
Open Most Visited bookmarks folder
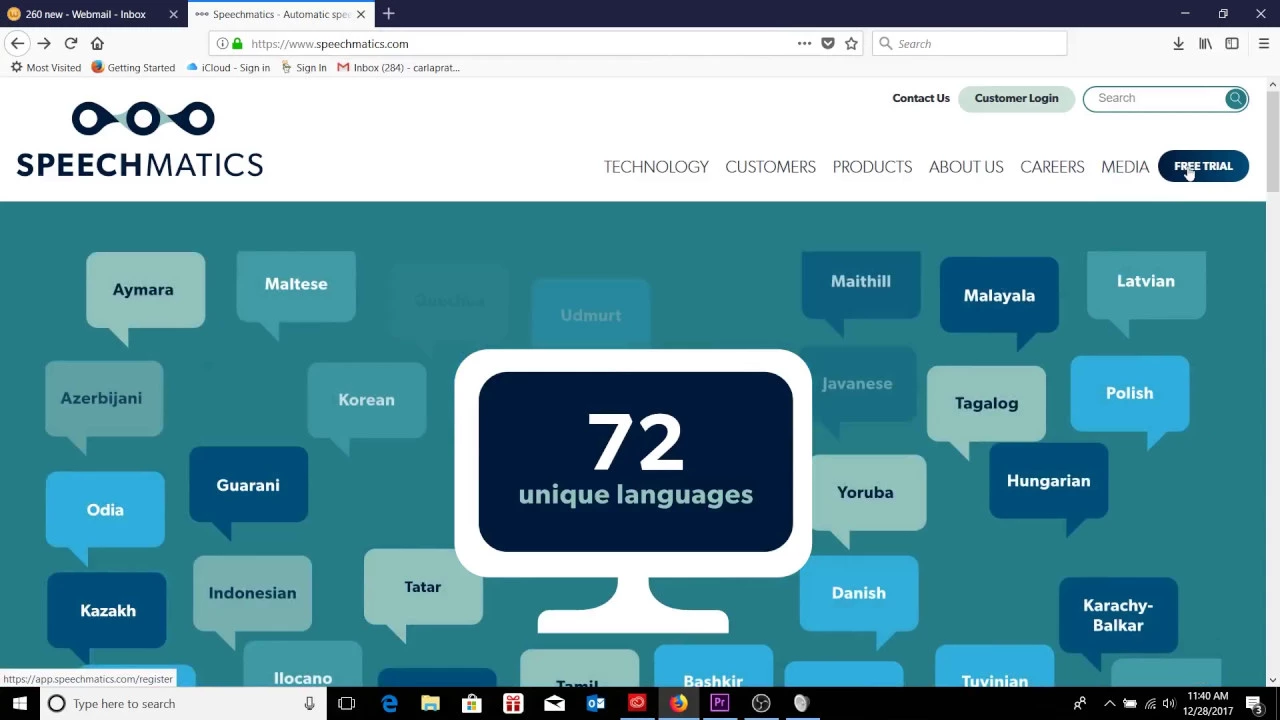click(x=46, y=68)
